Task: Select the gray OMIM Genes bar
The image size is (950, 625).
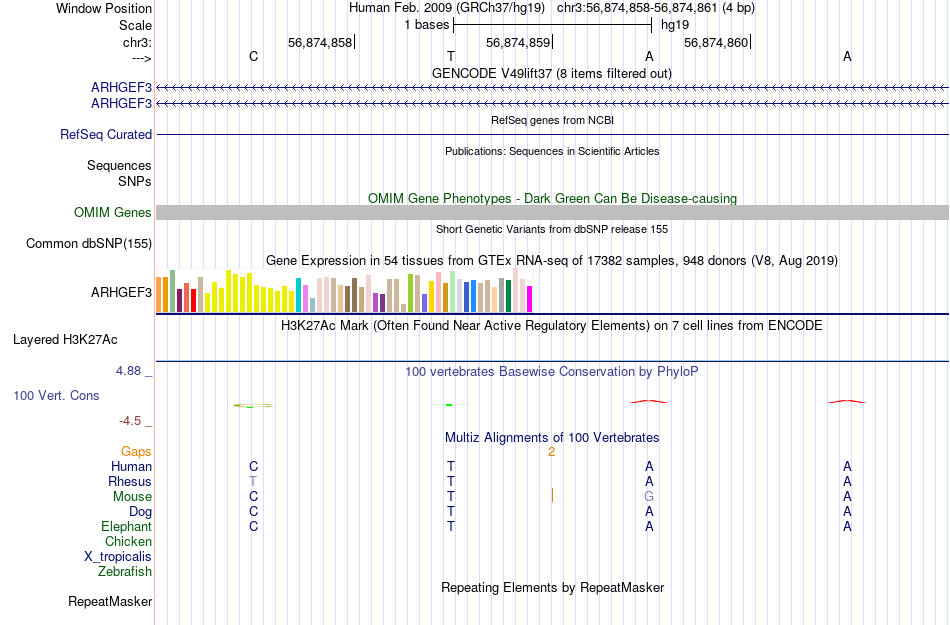Action: (x=553, y=213)
